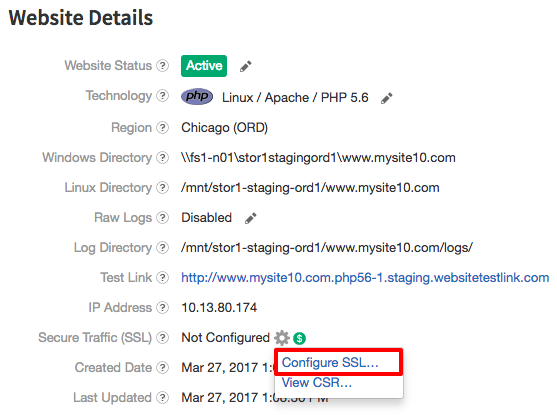557x415 pixels.
Task: Click the Raw Logs help icon
Action: pos(163,217)
